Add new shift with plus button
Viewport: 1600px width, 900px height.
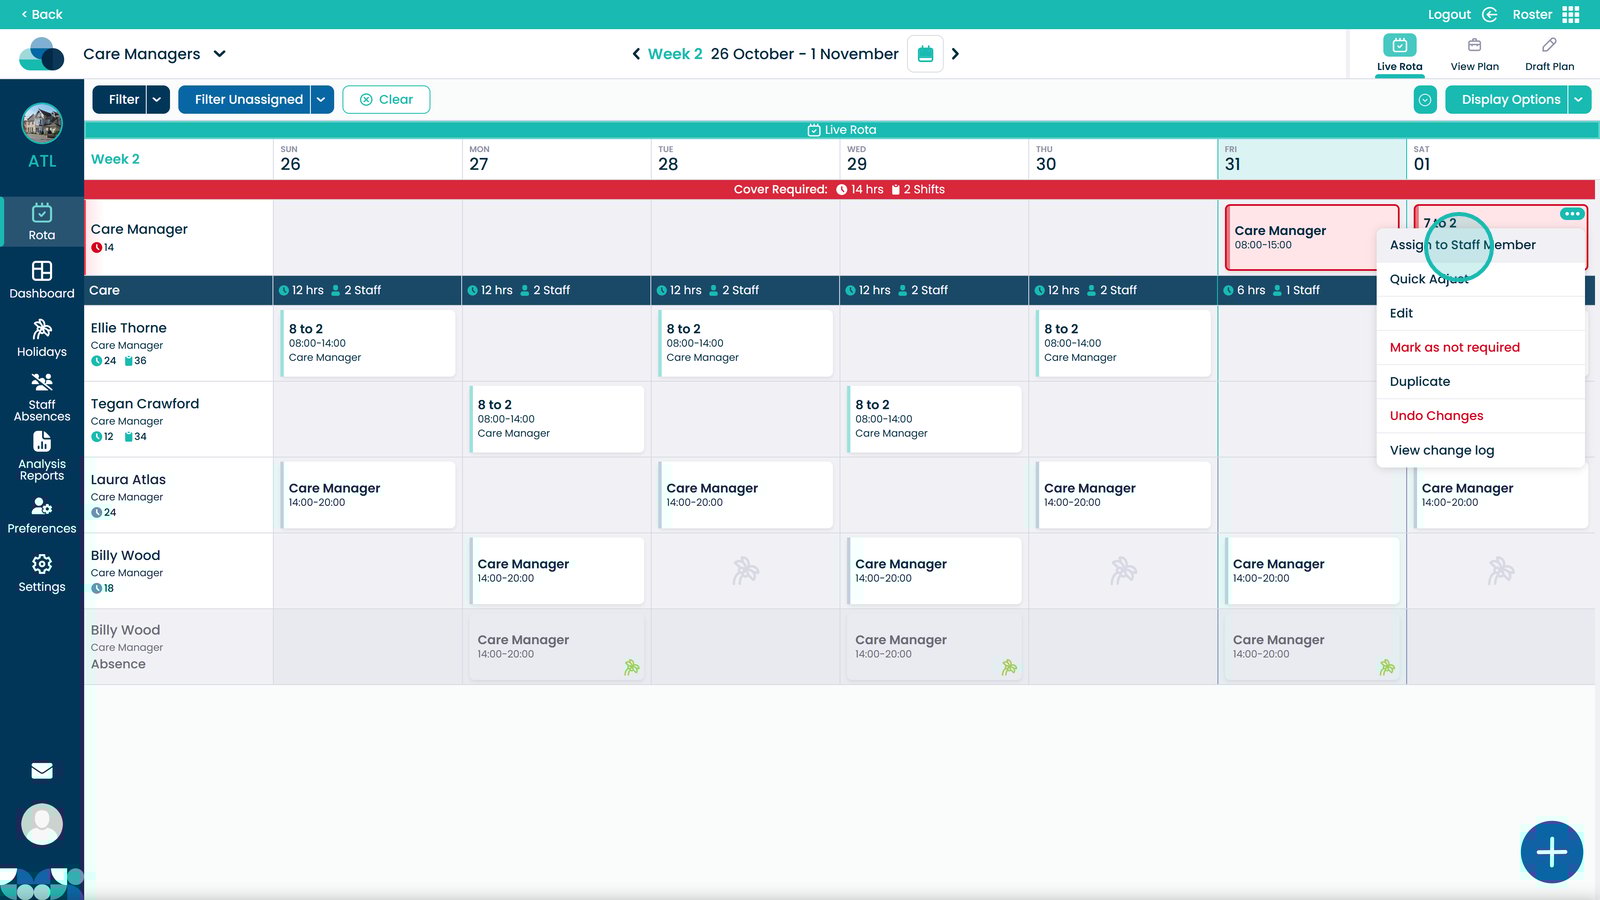tap(1551, 852)
